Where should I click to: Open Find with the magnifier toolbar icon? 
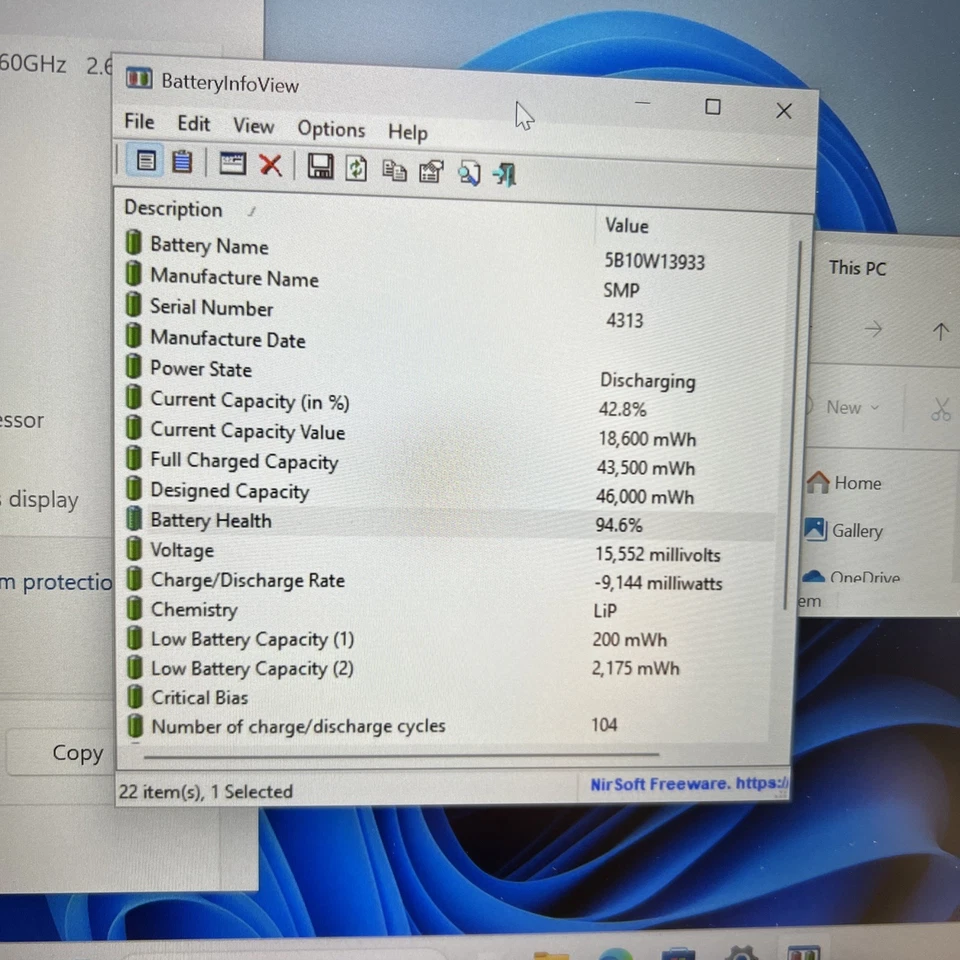click(x=469, y=173)
